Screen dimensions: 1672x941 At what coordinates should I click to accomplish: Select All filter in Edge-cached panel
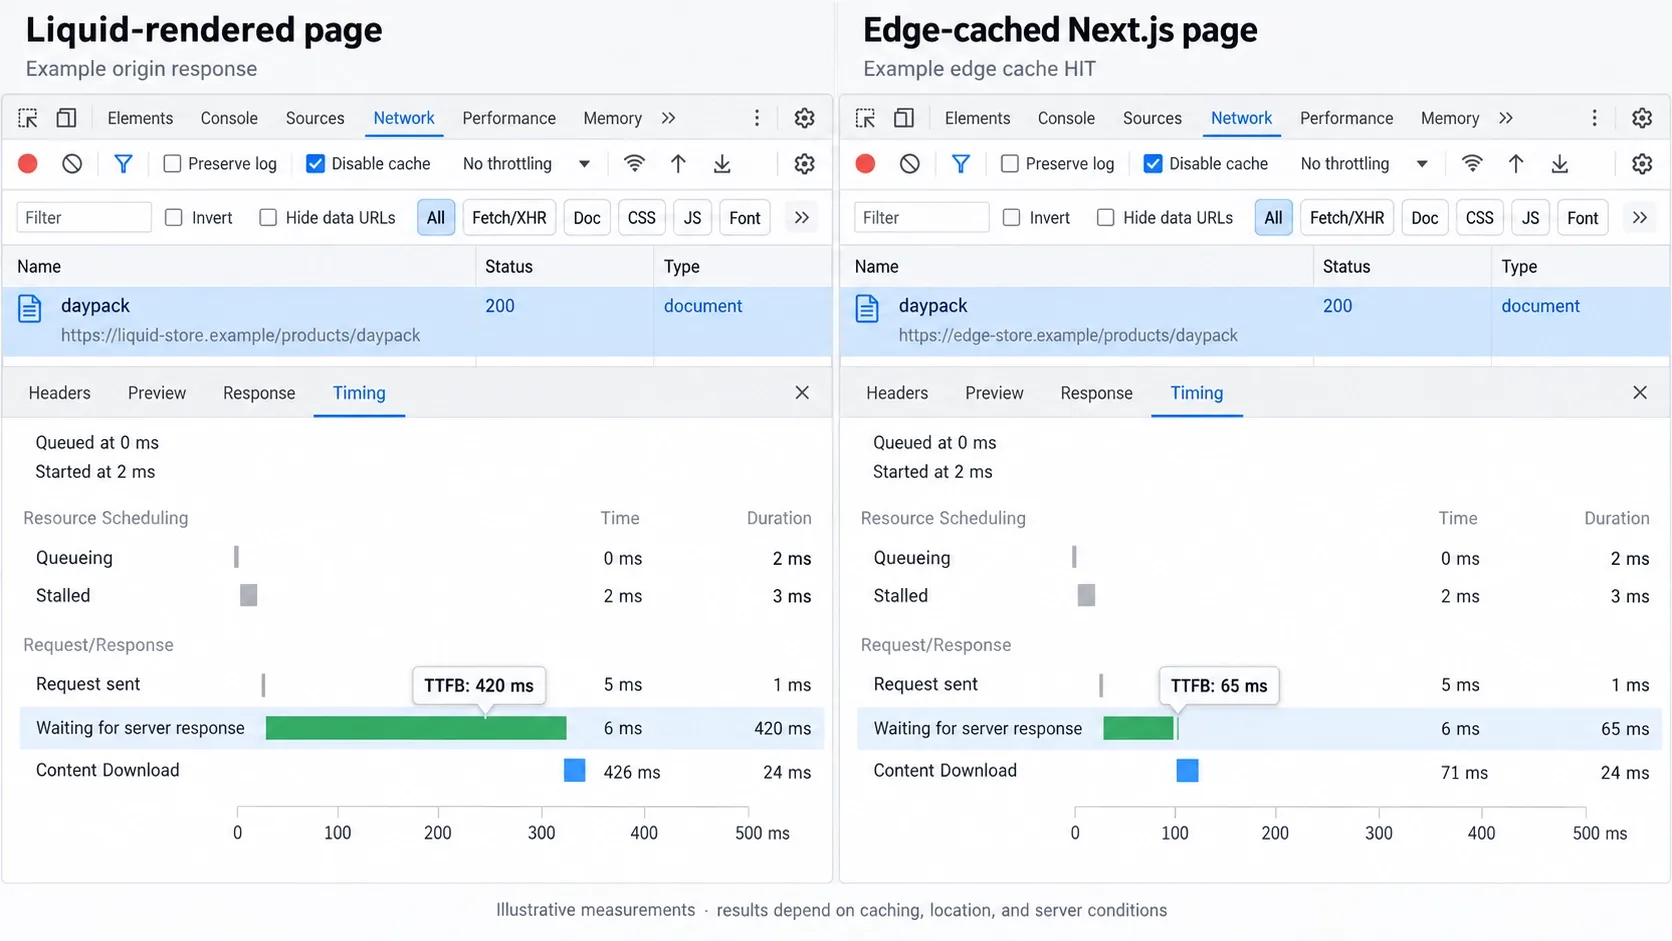[1273, 217]
